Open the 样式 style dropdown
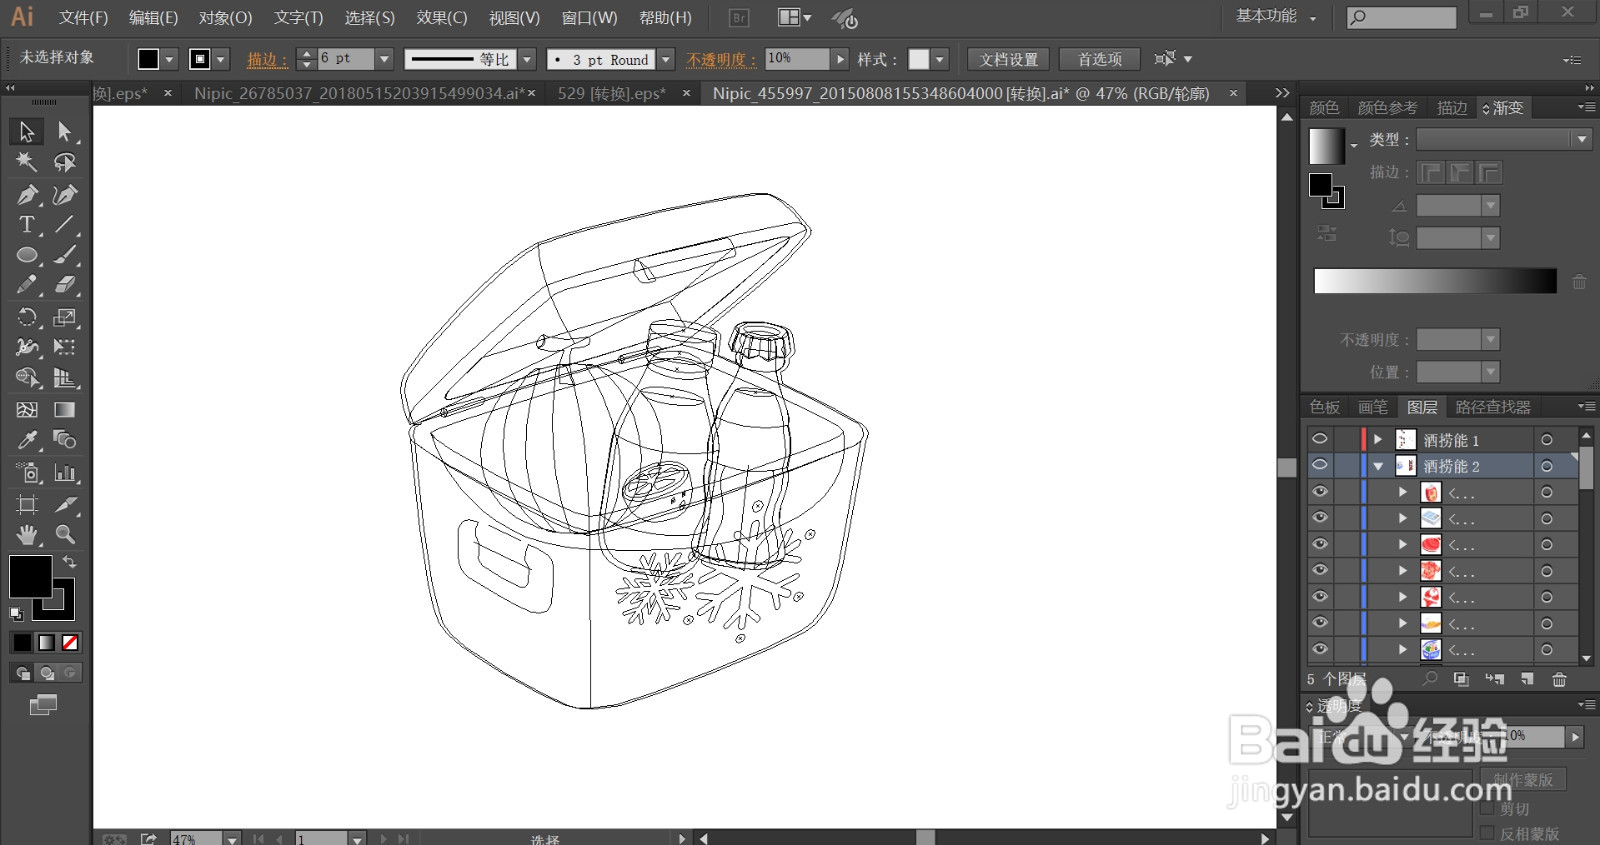1600x845 pixels. click(939, 59)
